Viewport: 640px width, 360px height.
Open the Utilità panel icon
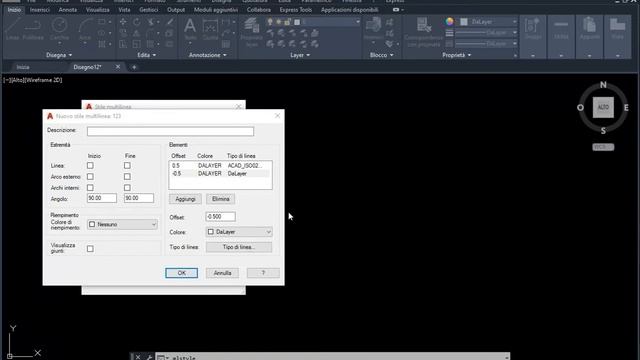coord(561,28)
